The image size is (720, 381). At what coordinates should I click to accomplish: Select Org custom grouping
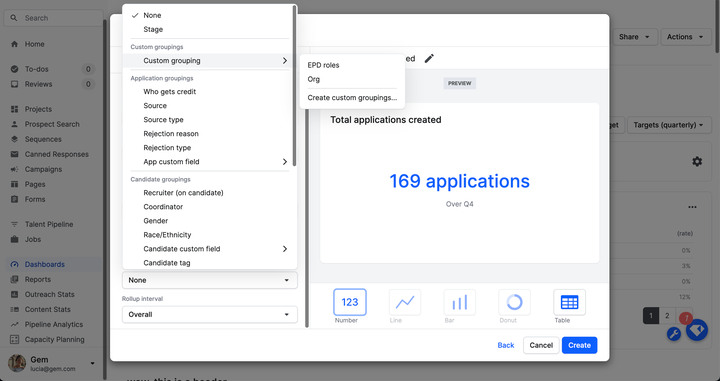[352, 79]
